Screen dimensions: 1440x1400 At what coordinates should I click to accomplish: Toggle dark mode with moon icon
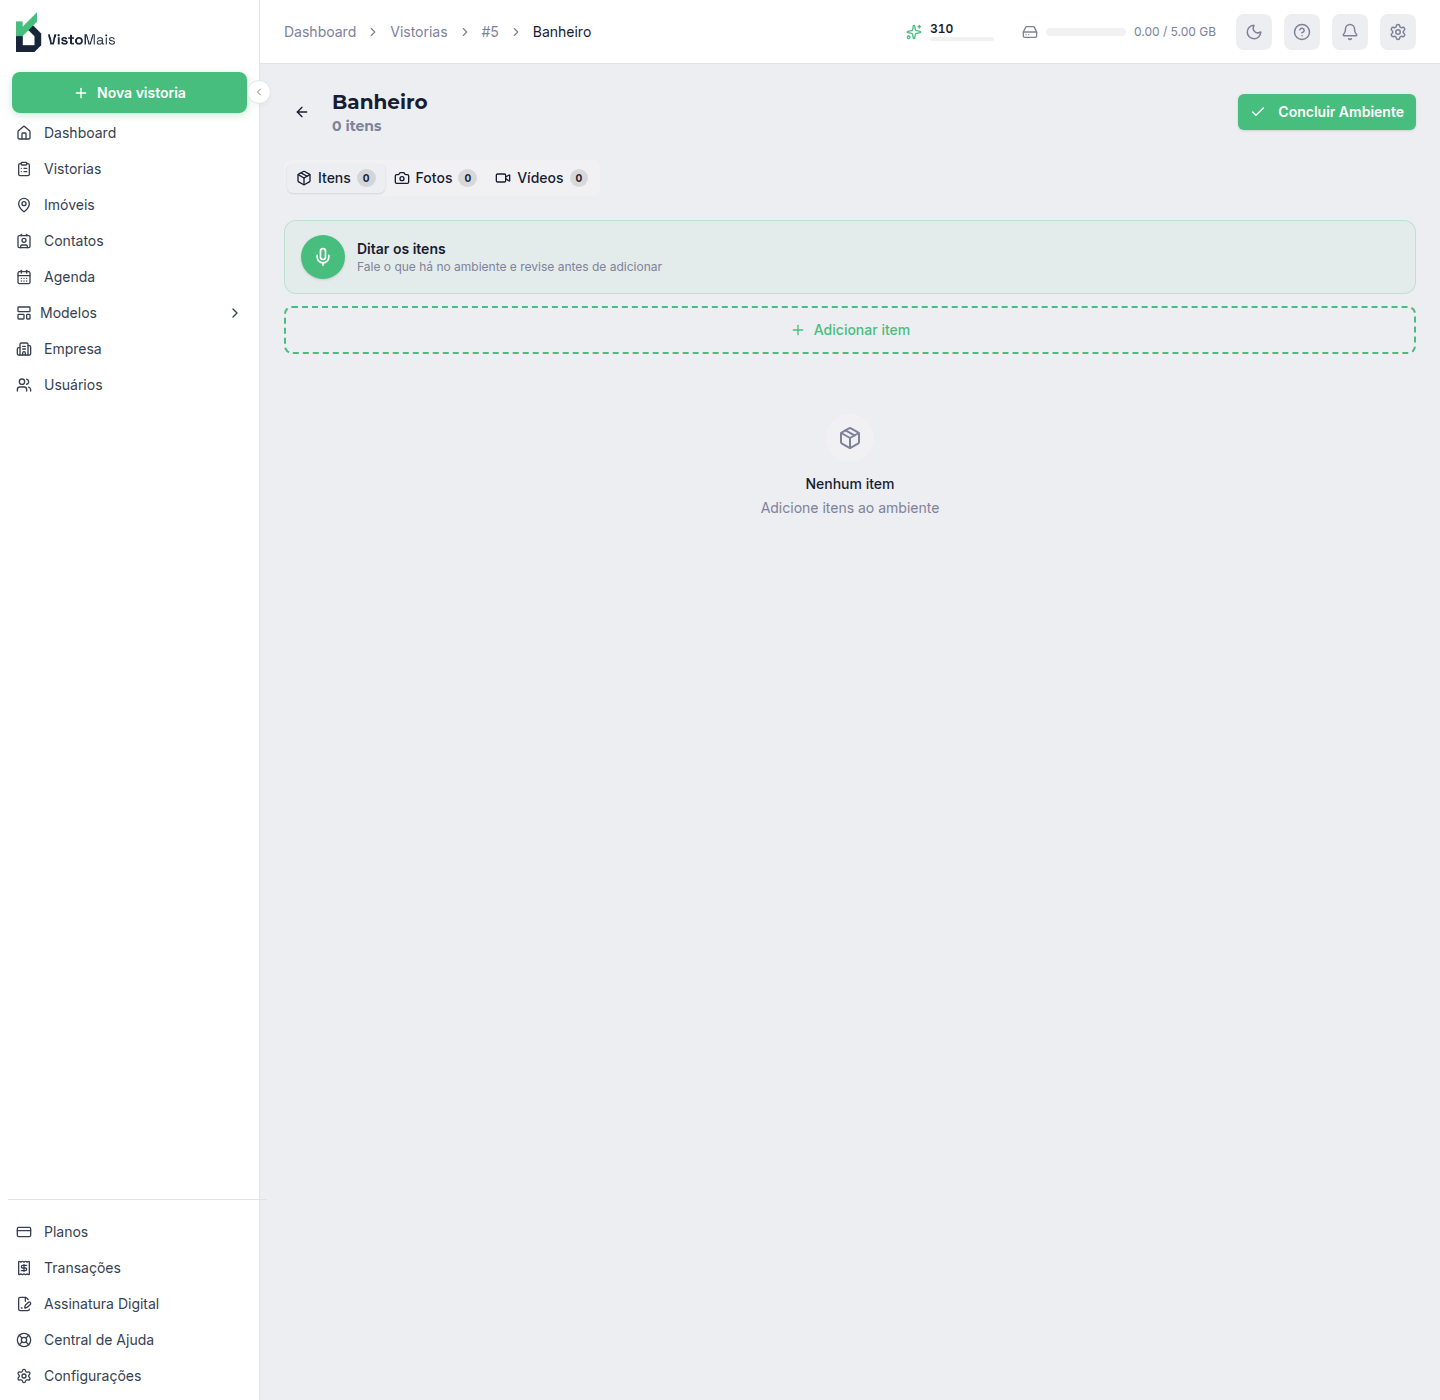click(1254, 32)
